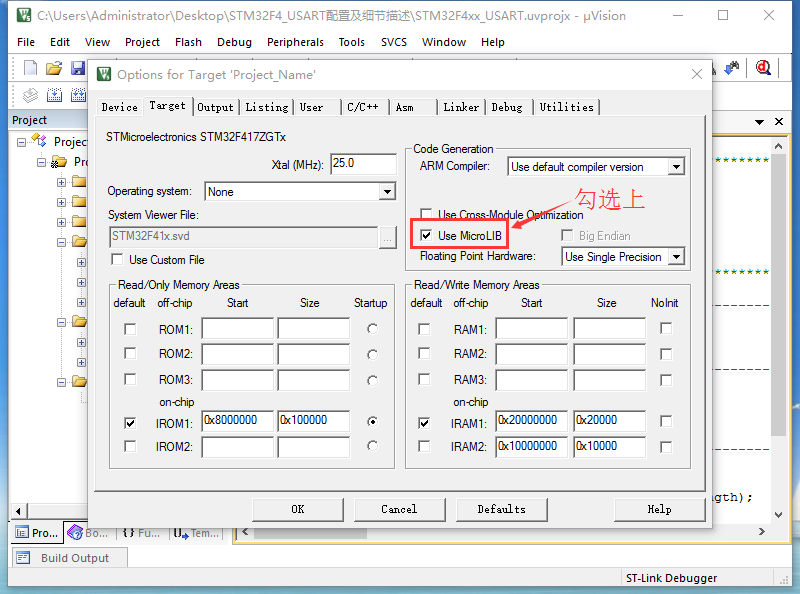Confirm options with the OK button
Screen dimensions: 800x594
[x=298, y=509]
